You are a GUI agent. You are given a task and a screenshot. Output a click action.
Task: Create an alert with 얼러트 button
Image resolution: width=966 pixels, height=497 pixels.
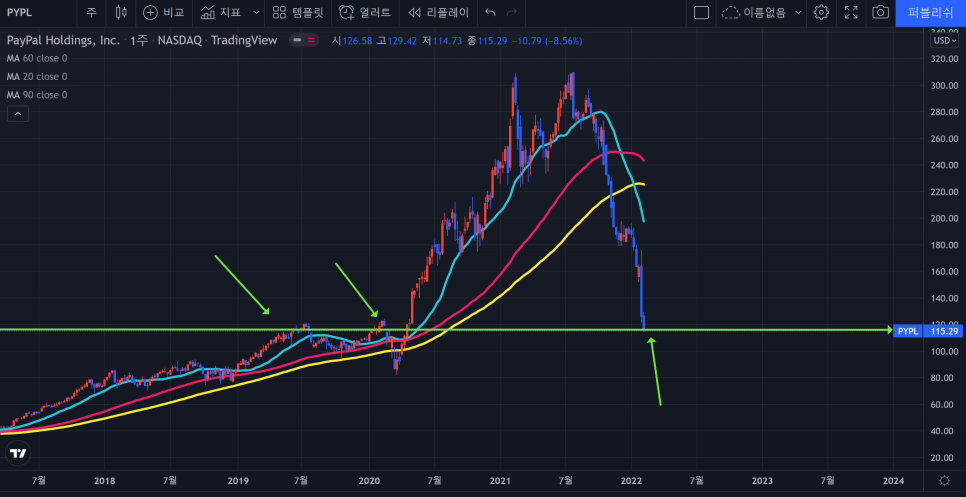coord(365,12)
